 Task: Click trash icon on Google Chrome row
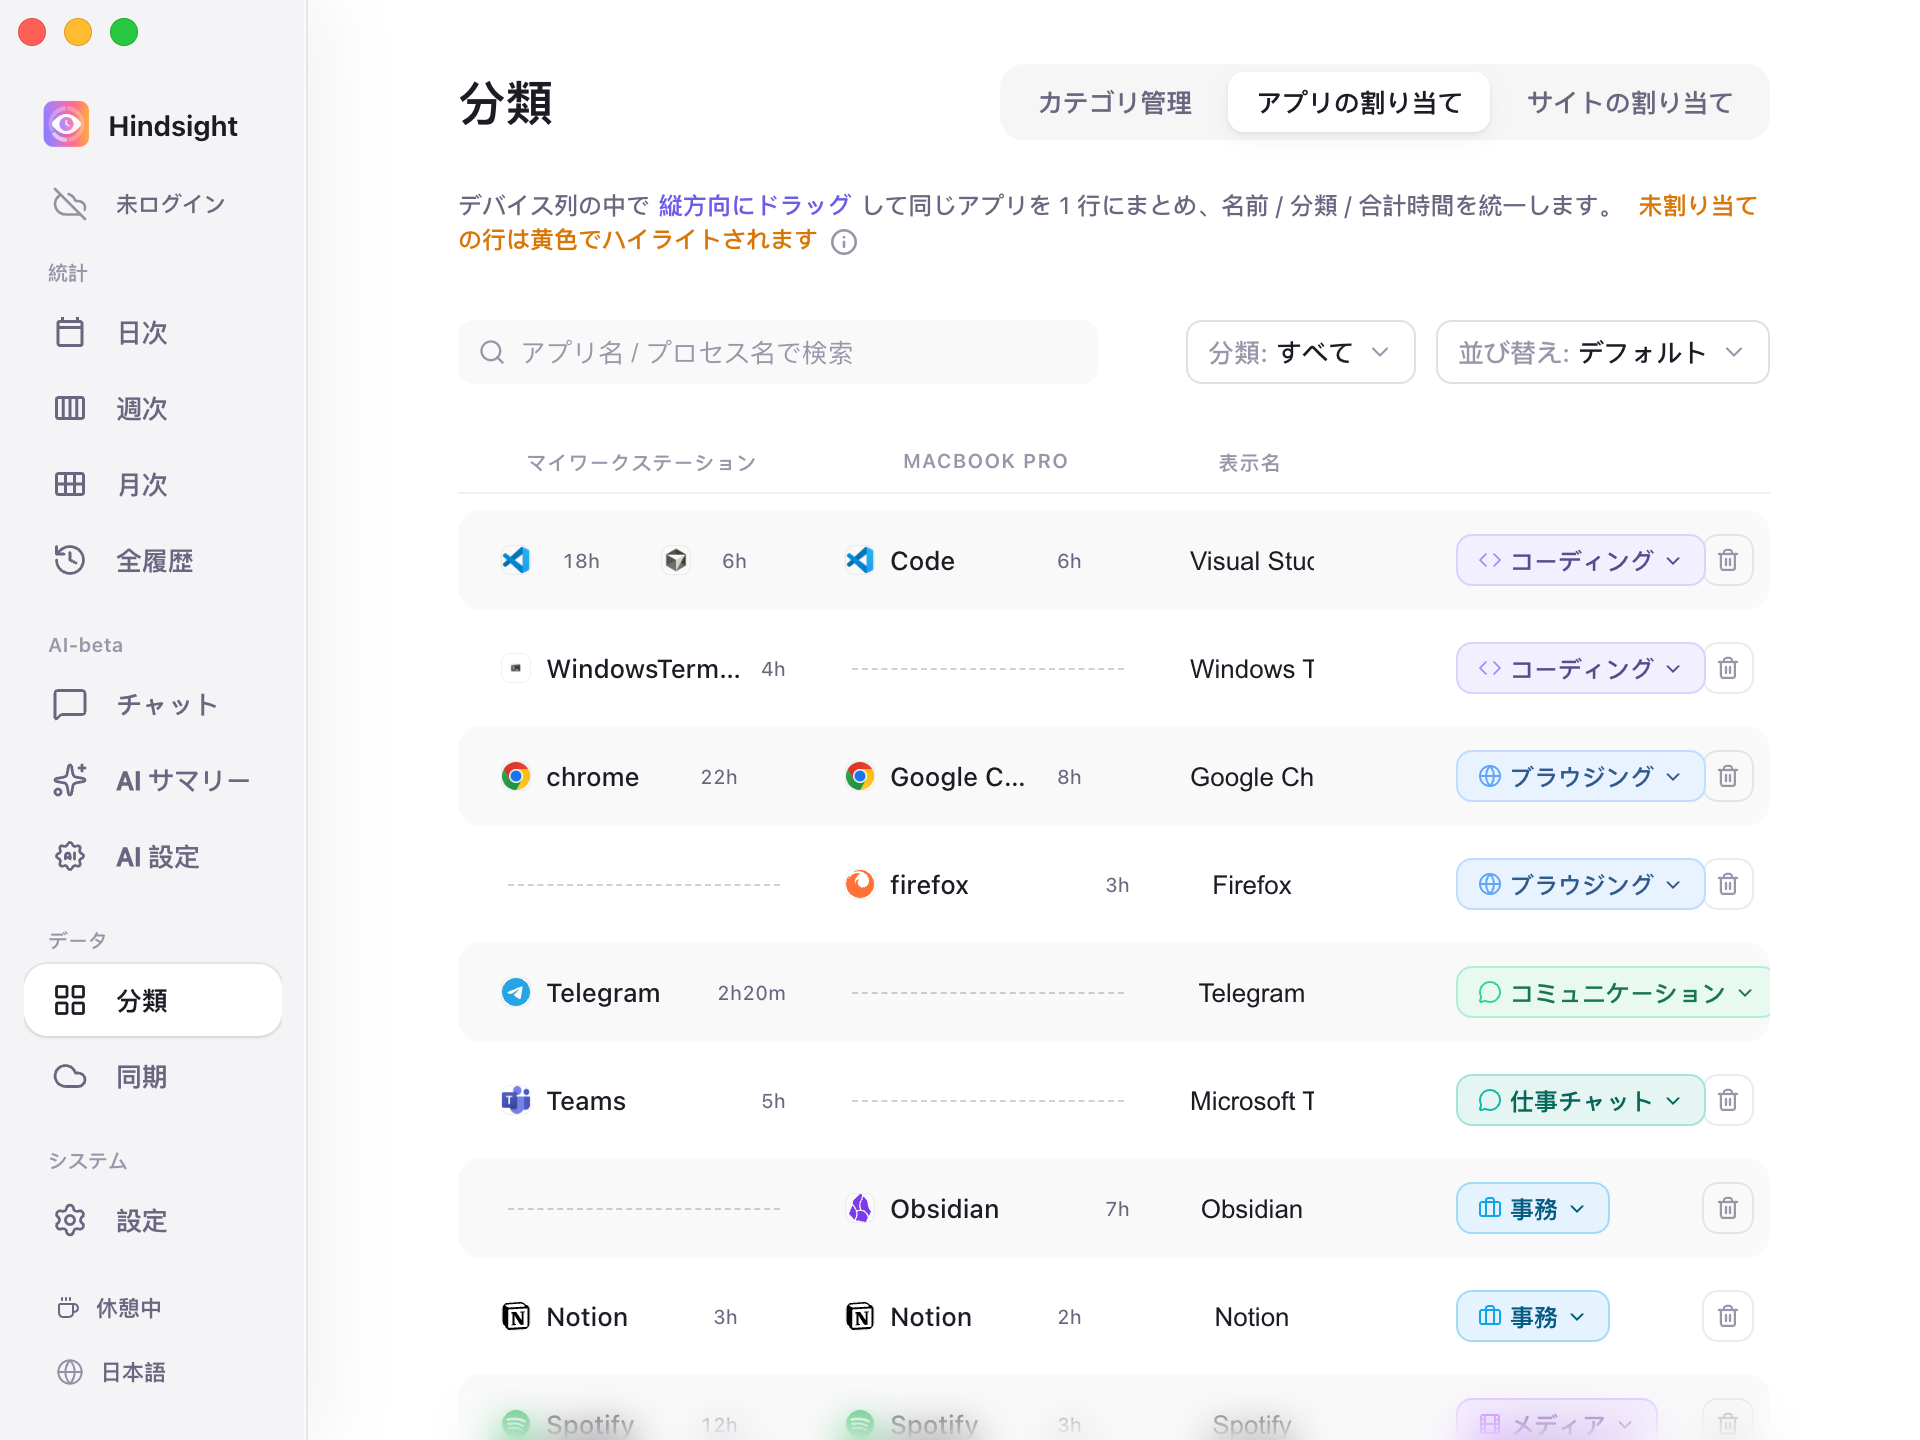coord(1727,776)
